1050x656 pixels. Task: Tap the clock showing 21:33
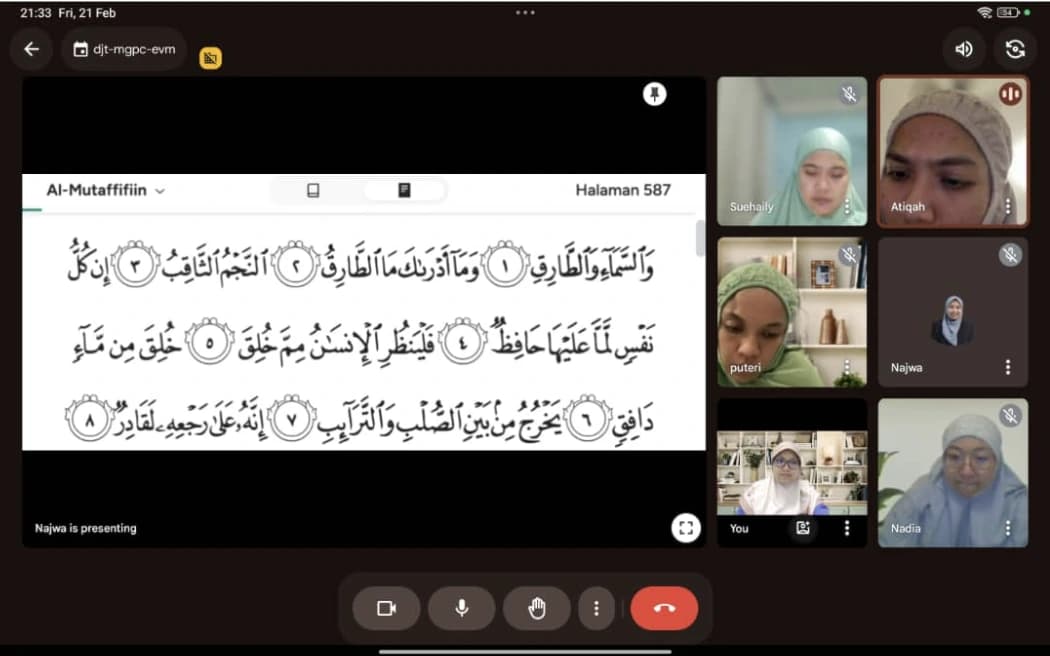(x=35, y=13)
